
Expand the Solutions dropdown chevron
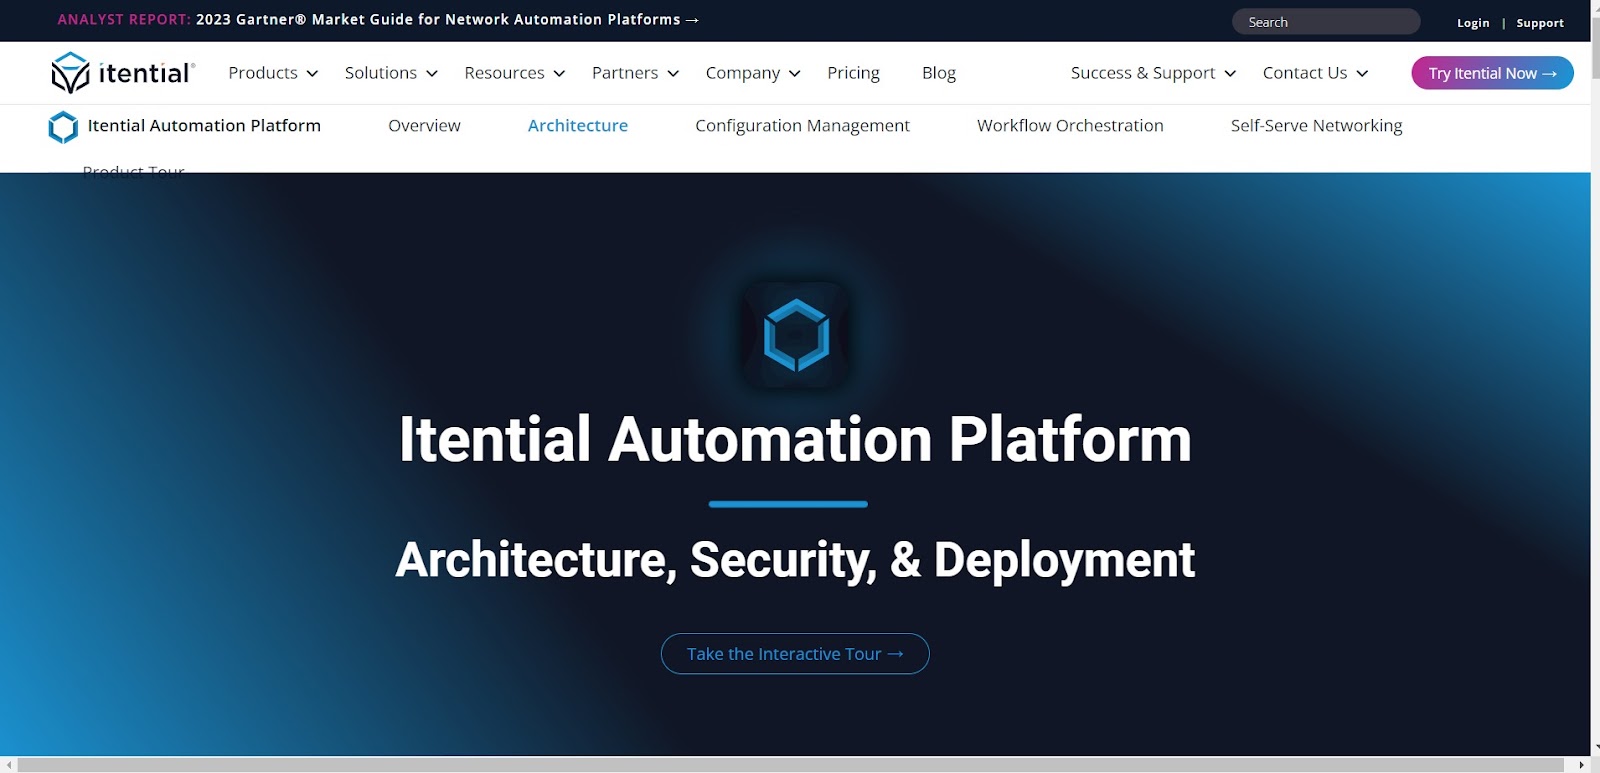[x=432, y=74]
